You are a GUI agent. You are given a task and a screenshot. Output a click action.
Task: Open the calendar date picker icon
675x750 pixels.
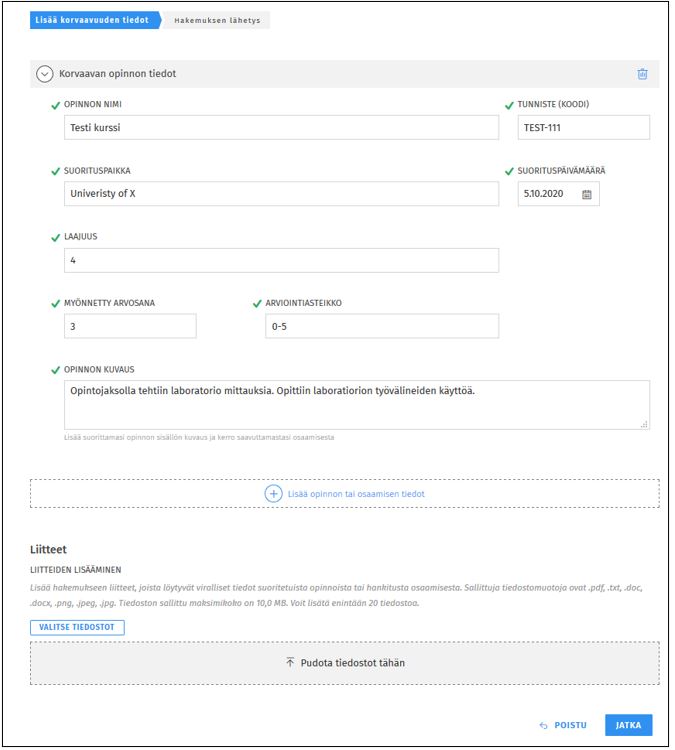587,194
